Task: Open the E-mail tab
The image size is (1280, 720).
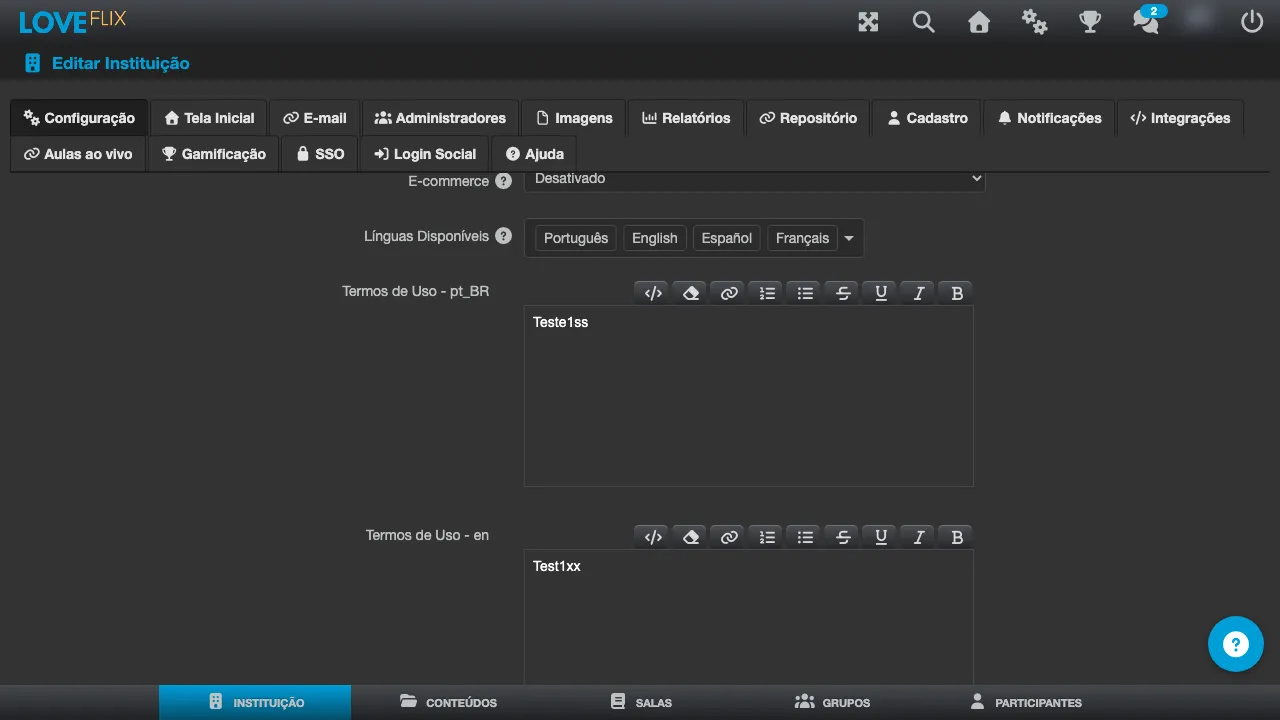Action: pyautogui.click(x=315, y=118)
